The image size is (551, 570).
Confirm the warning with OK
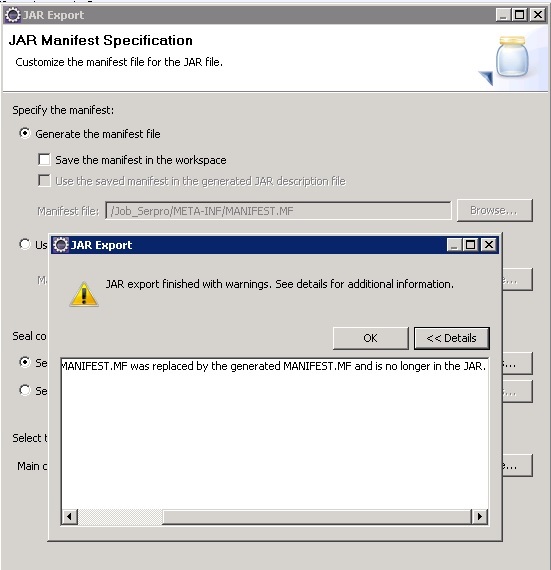point(371,338)
